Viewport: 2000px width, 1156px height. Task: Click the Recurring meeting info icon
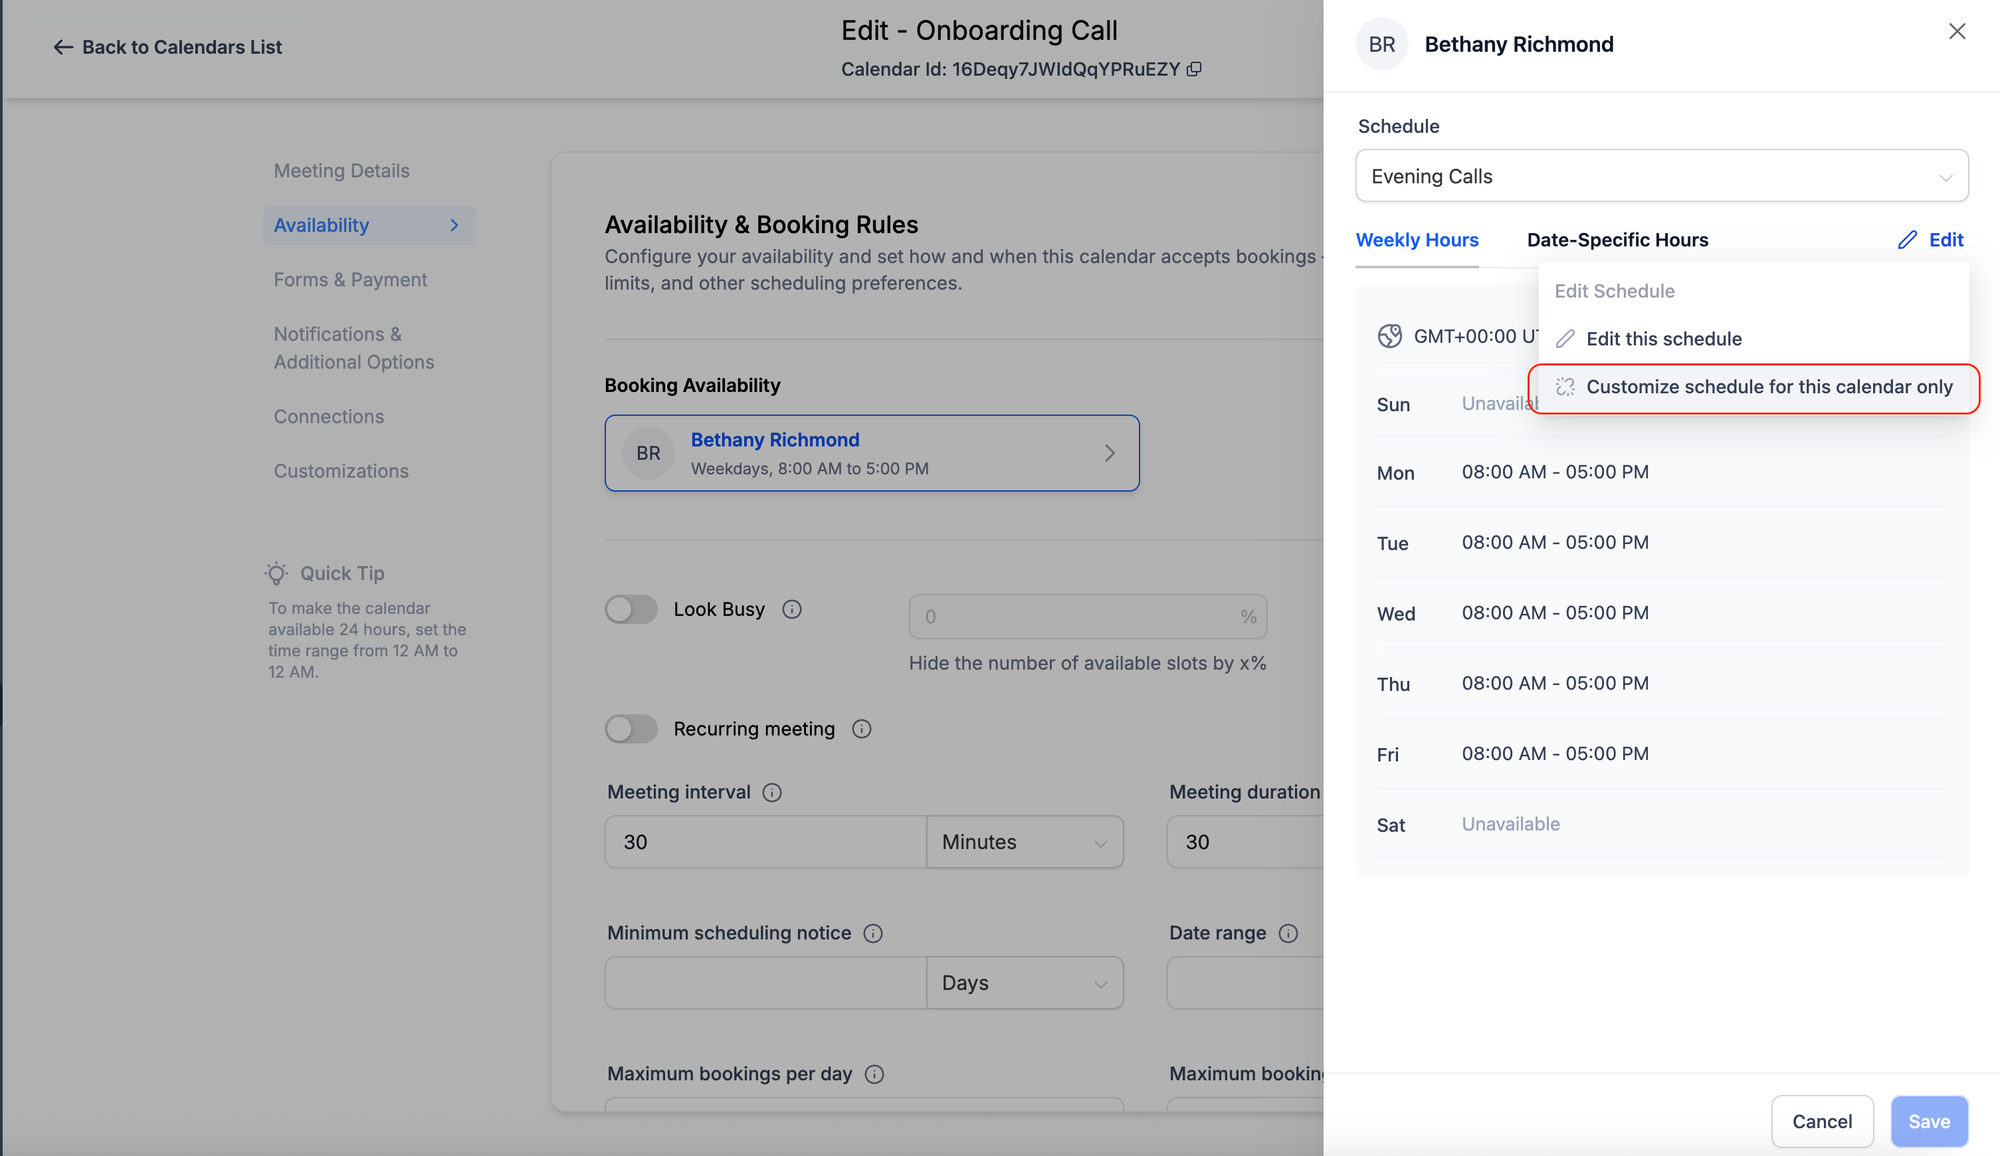pyautogui.click(x=862, y=729)
